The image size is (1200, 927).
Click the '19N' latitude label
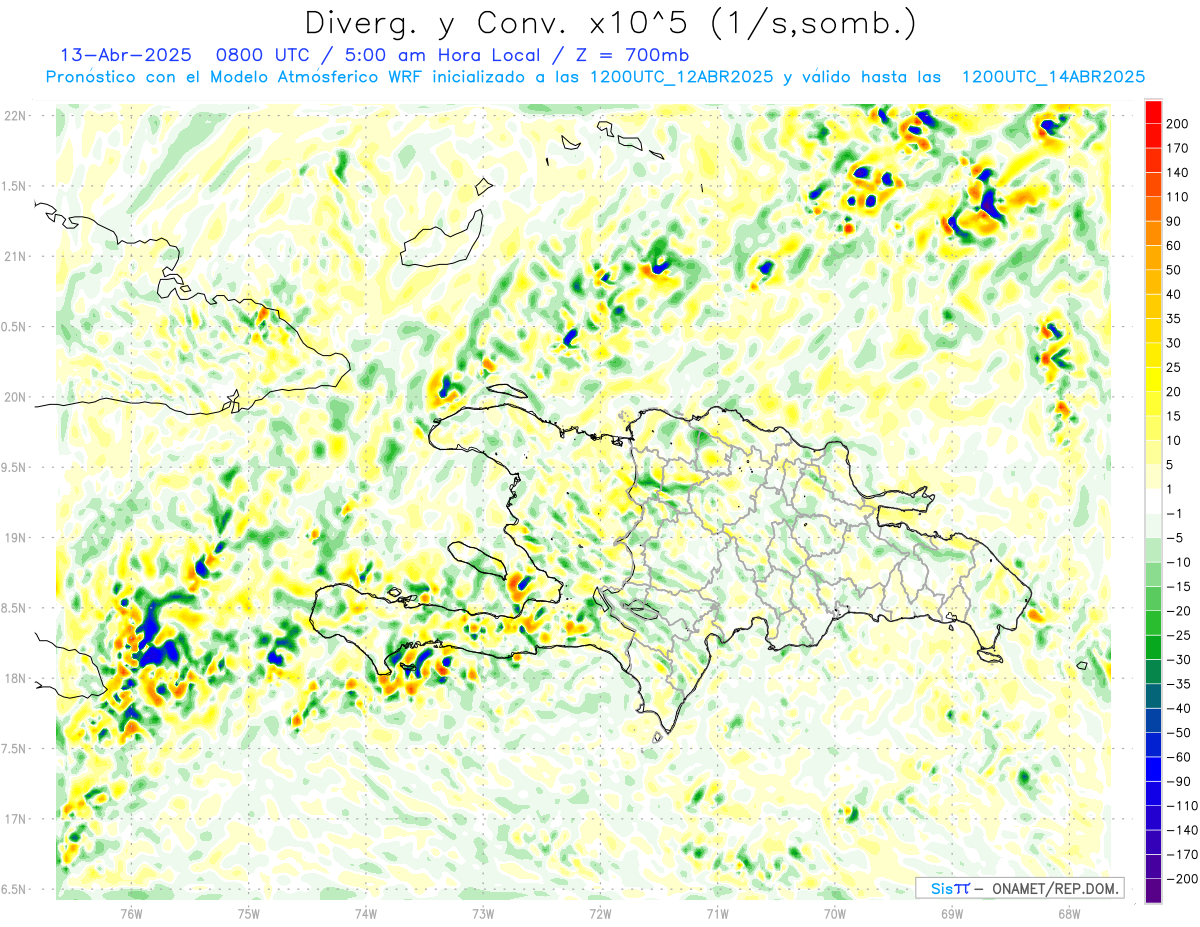pos(15,538)
